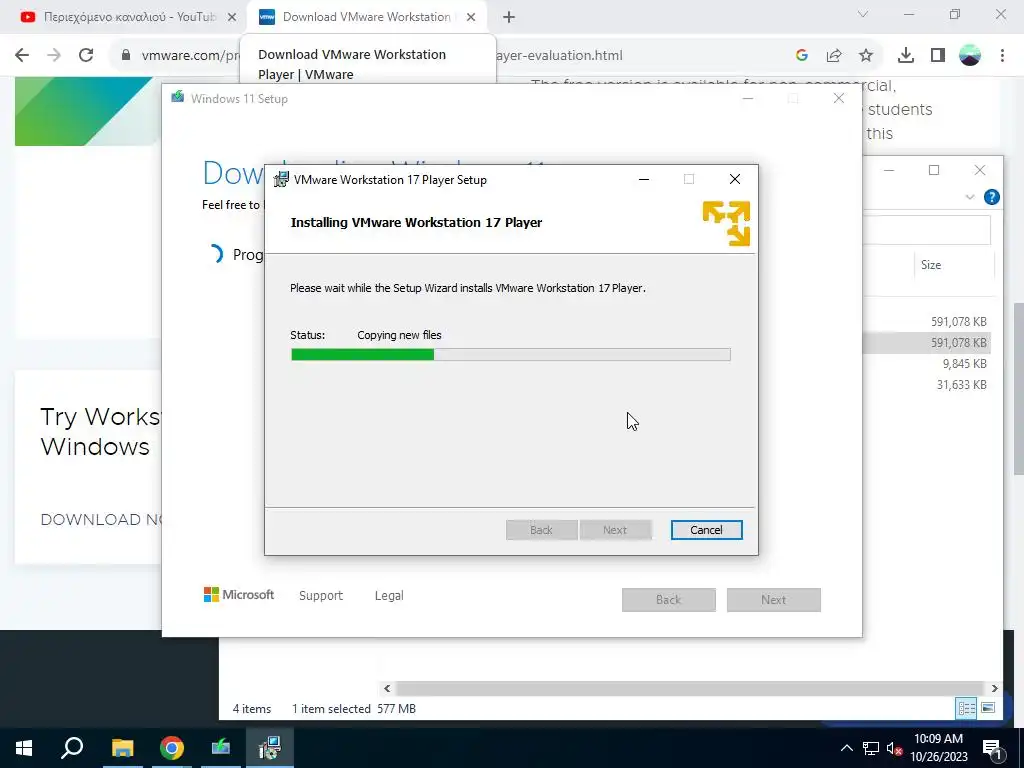Go back in Chrome
The image size is (1024, 768).
point(22,56)
